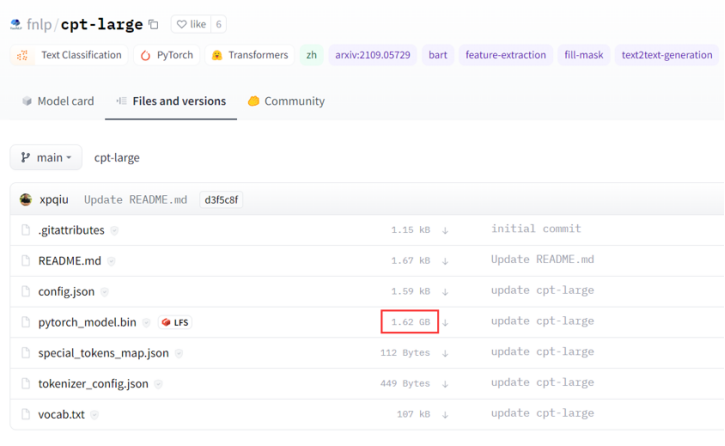Download config.json using its arrow icon
This screenshot has width=725, height=446.
pyautogui.click(x=445, y=292)
